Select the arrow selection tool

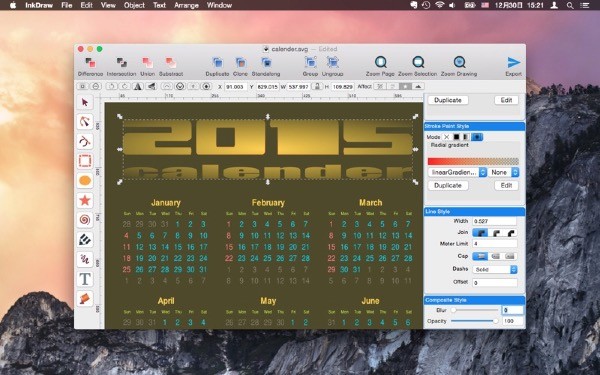85,102
